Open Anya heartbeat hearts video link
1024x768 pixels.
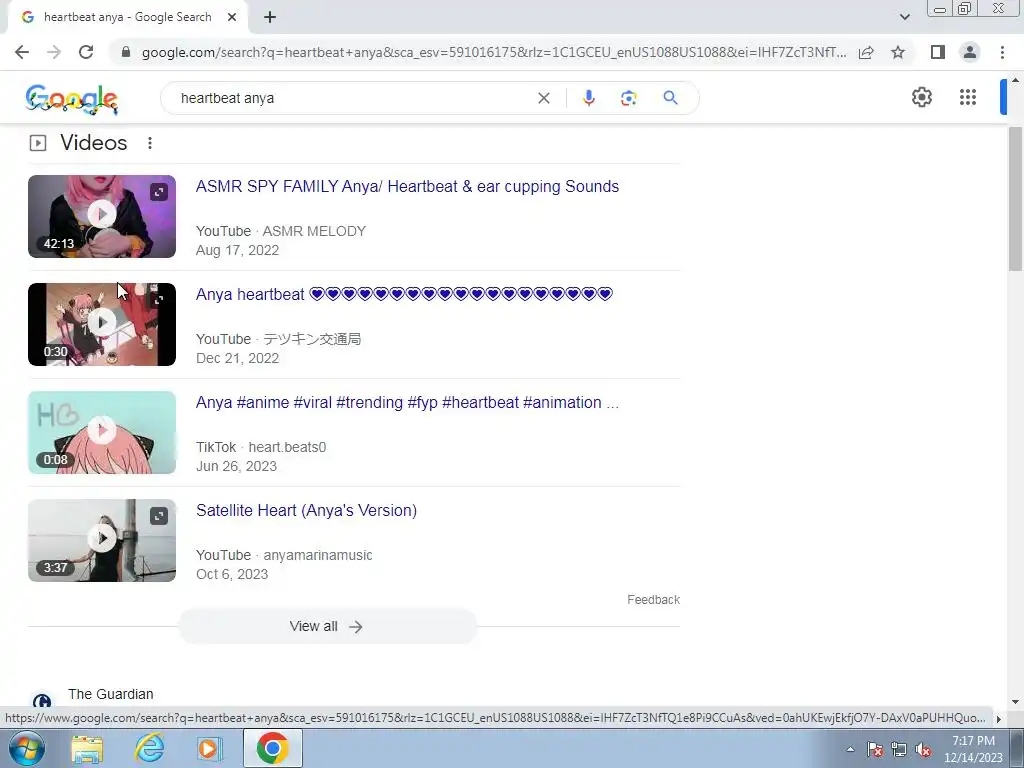point(404,294)
